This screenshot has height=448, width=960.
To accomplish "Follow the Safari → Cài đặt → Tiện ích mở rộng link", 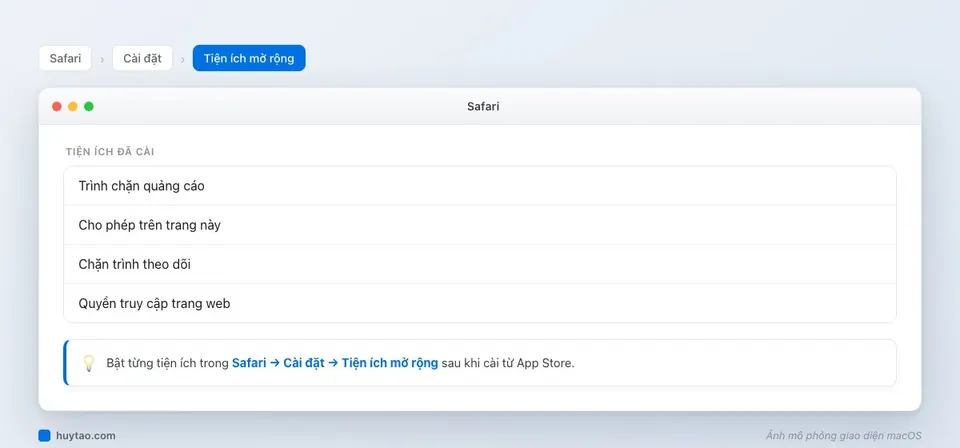I will [335, 363].
